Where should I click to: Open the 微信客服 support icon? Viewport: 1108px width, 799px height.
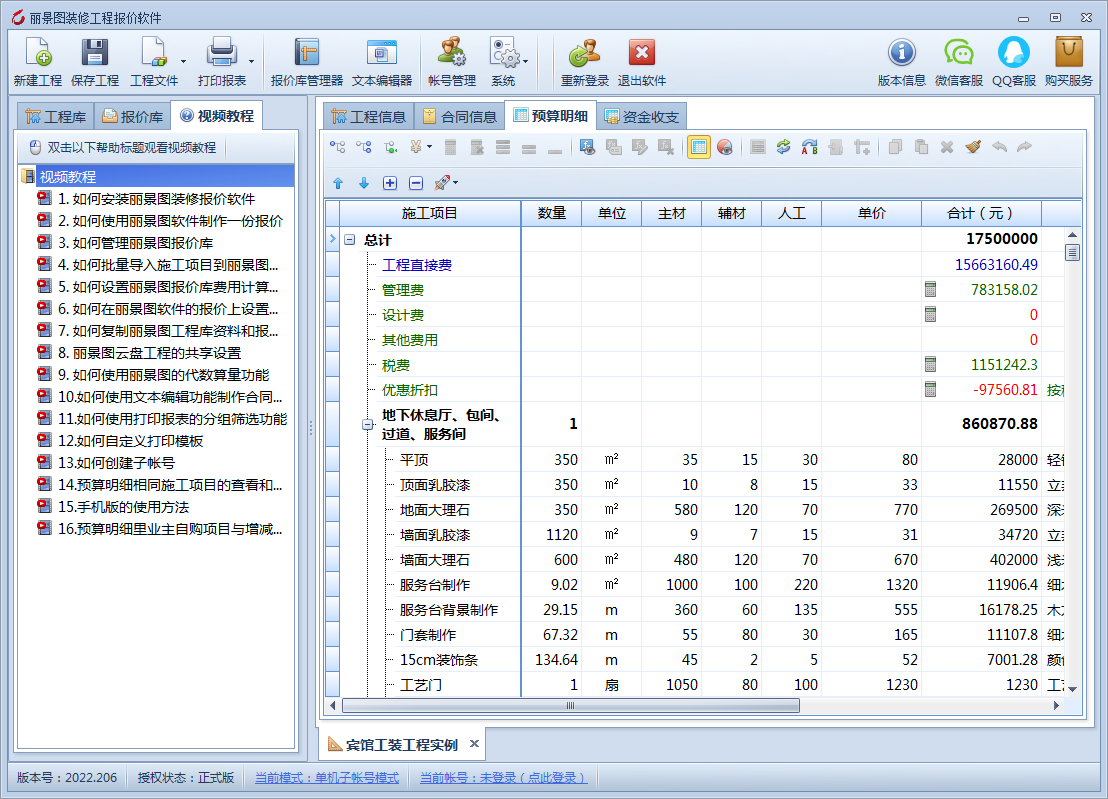click(x=958, y=53)
